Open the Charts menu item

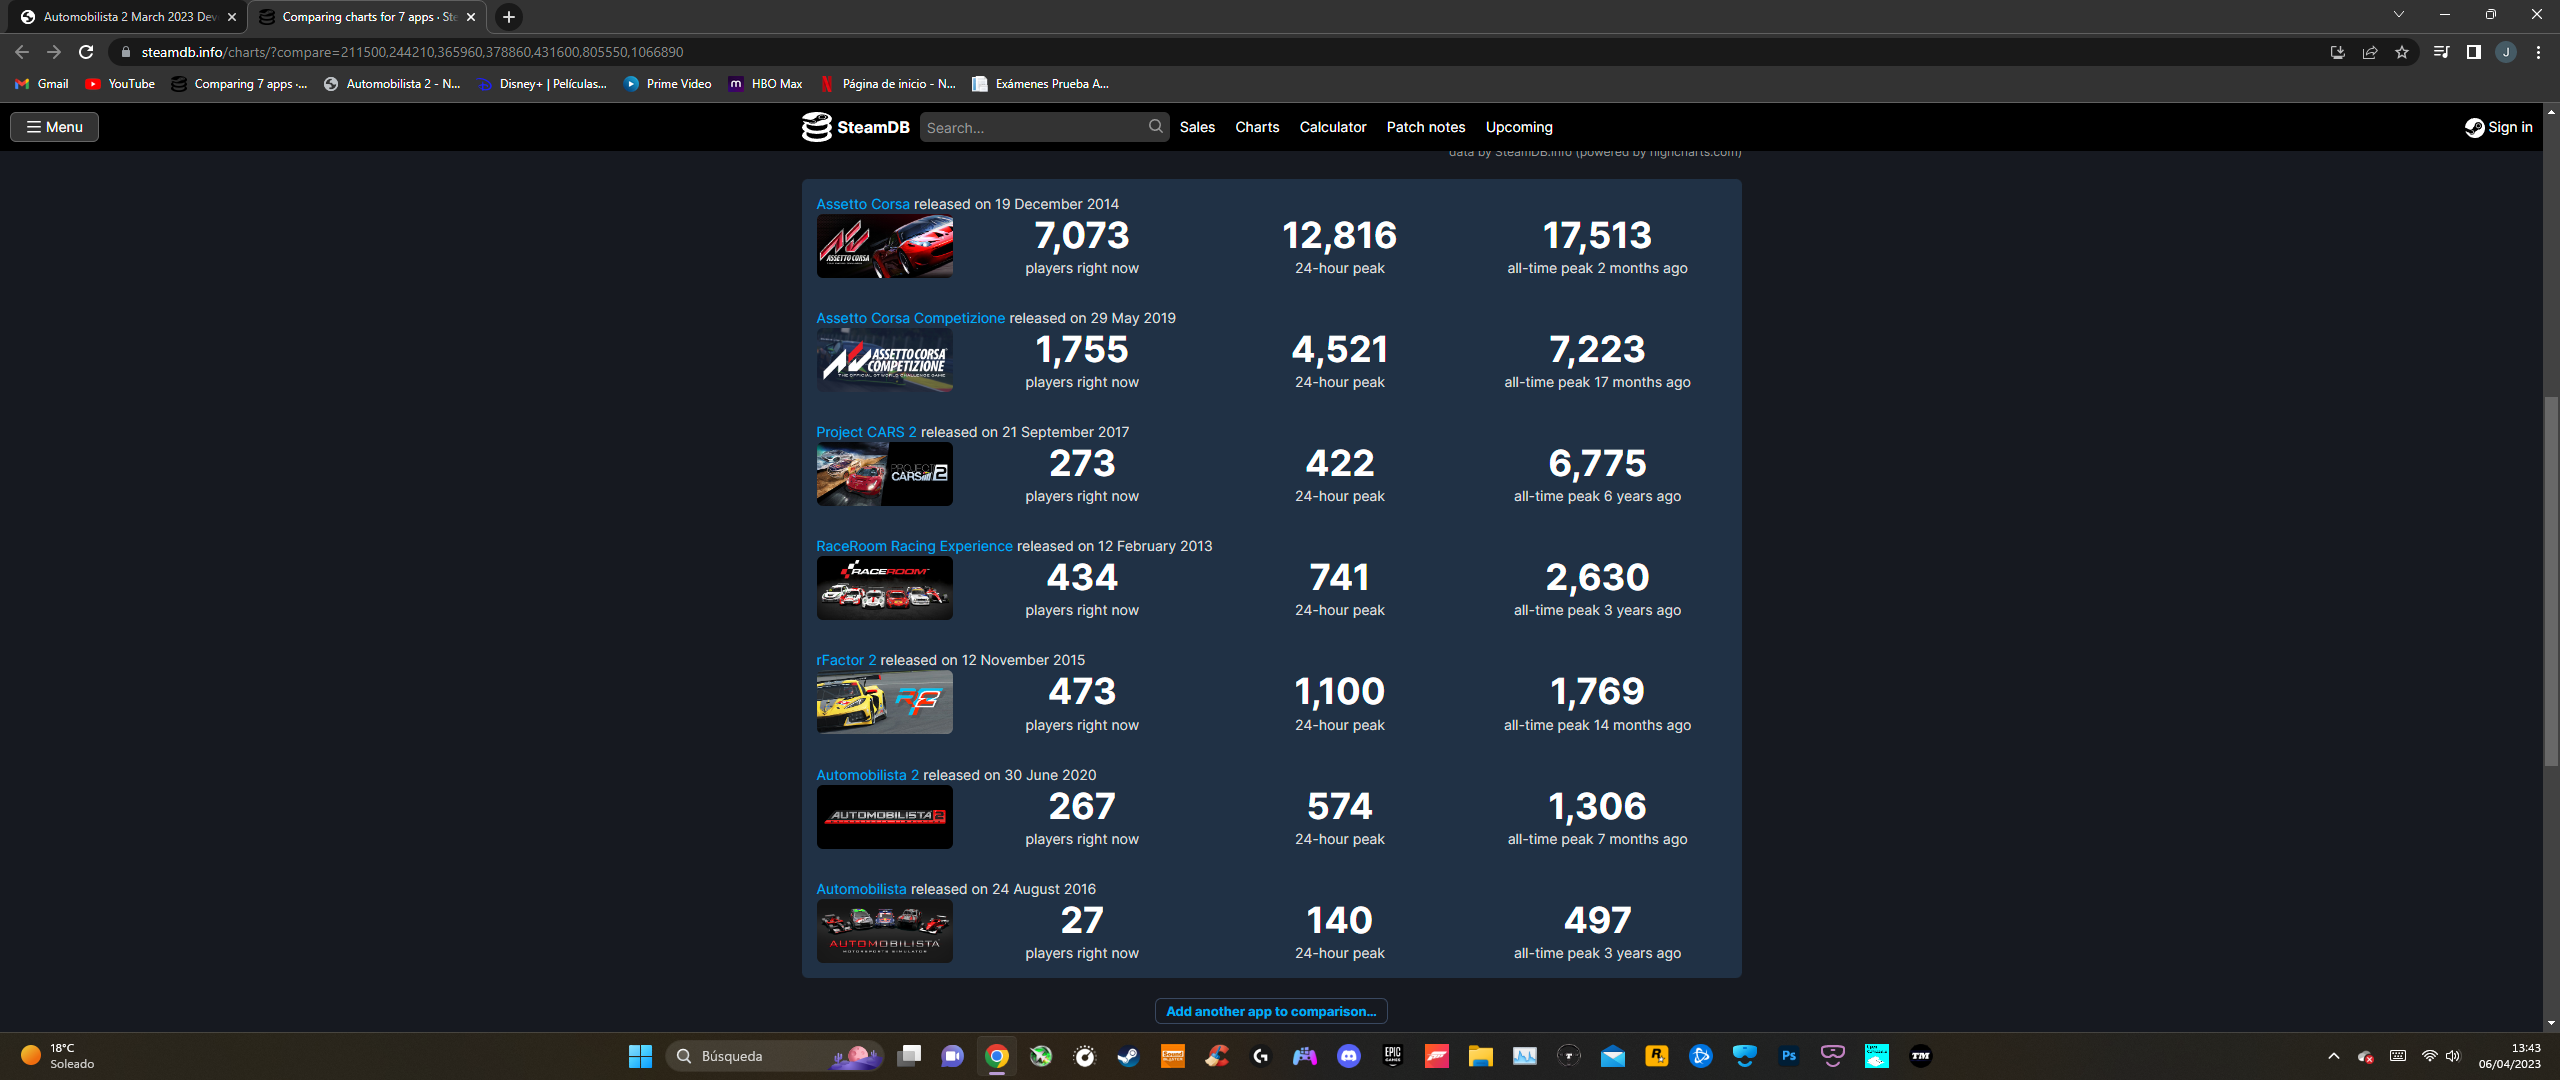1257,127
